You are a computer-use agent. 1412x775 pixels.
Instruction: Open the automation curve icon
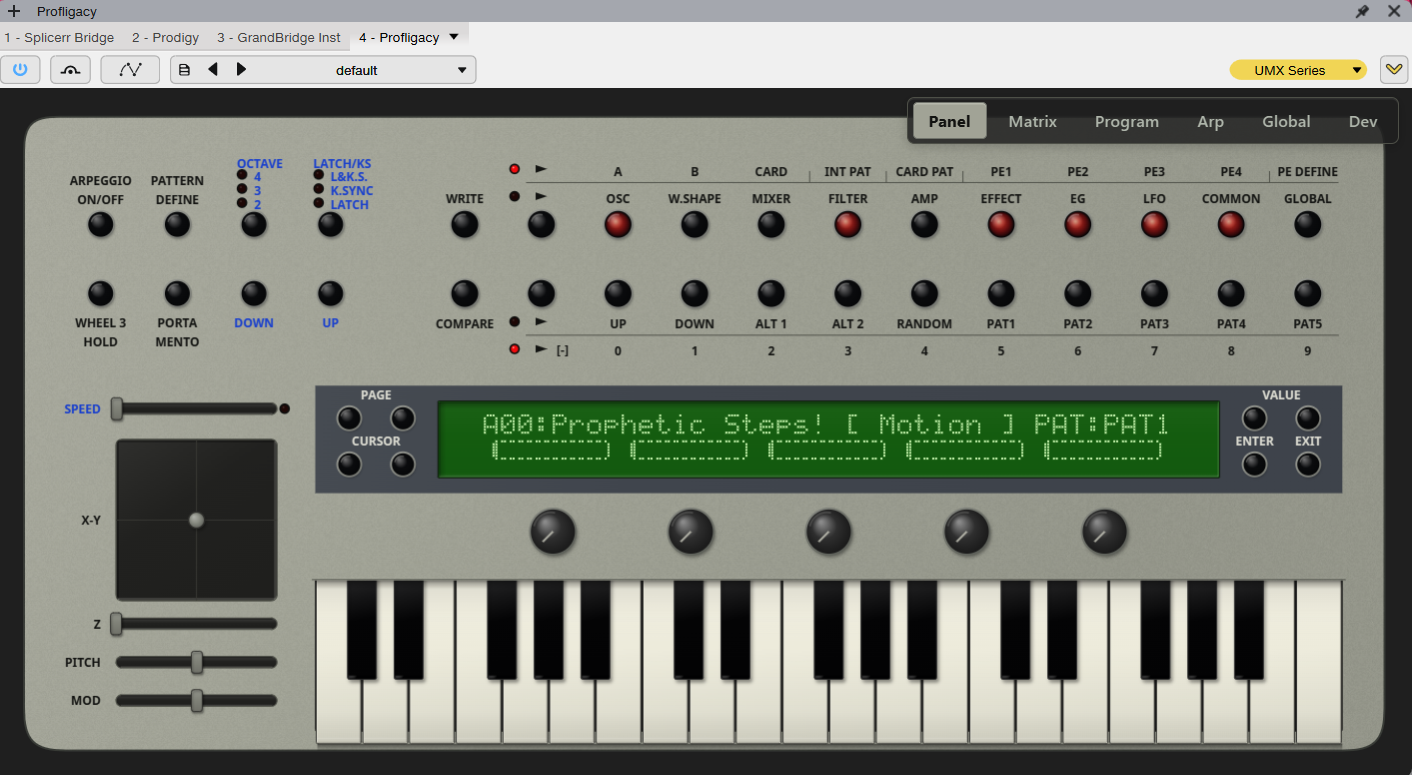pos(130,70)
